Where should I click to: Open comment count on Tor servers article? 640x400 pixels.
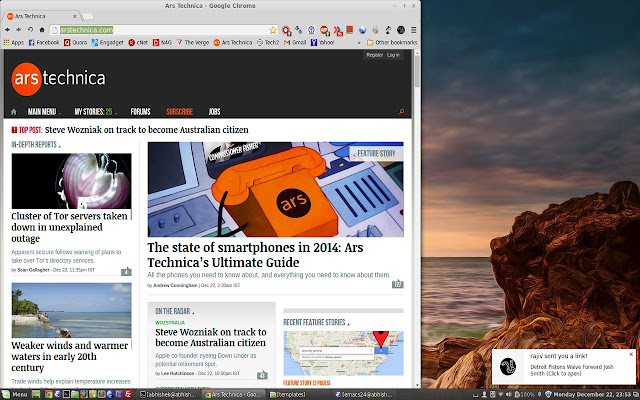[126, 271]
